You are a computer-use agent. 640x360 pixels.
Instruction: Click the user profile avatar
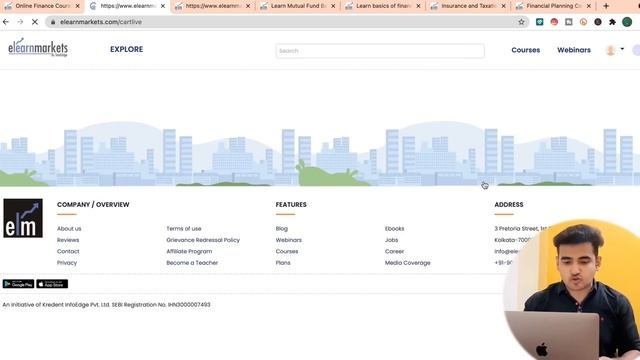(x=611, y=50)
